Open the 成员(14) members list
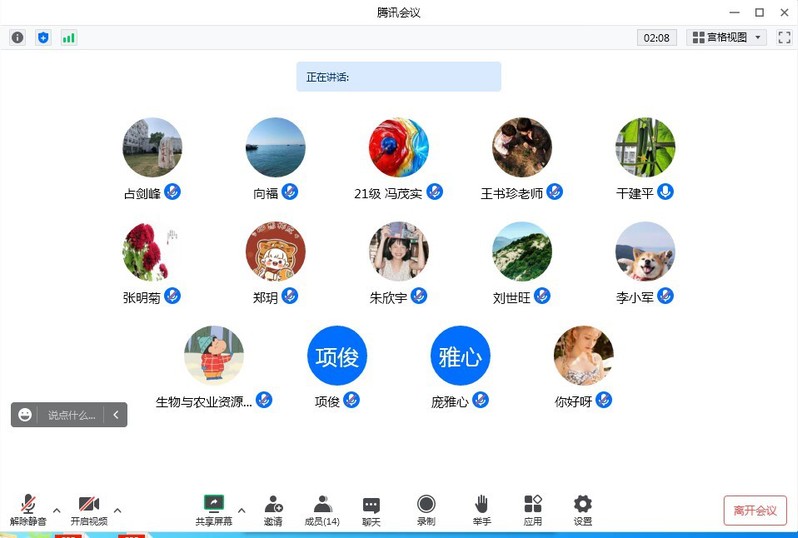This screenshot has height=538, width=798. (x=322, y=510)
